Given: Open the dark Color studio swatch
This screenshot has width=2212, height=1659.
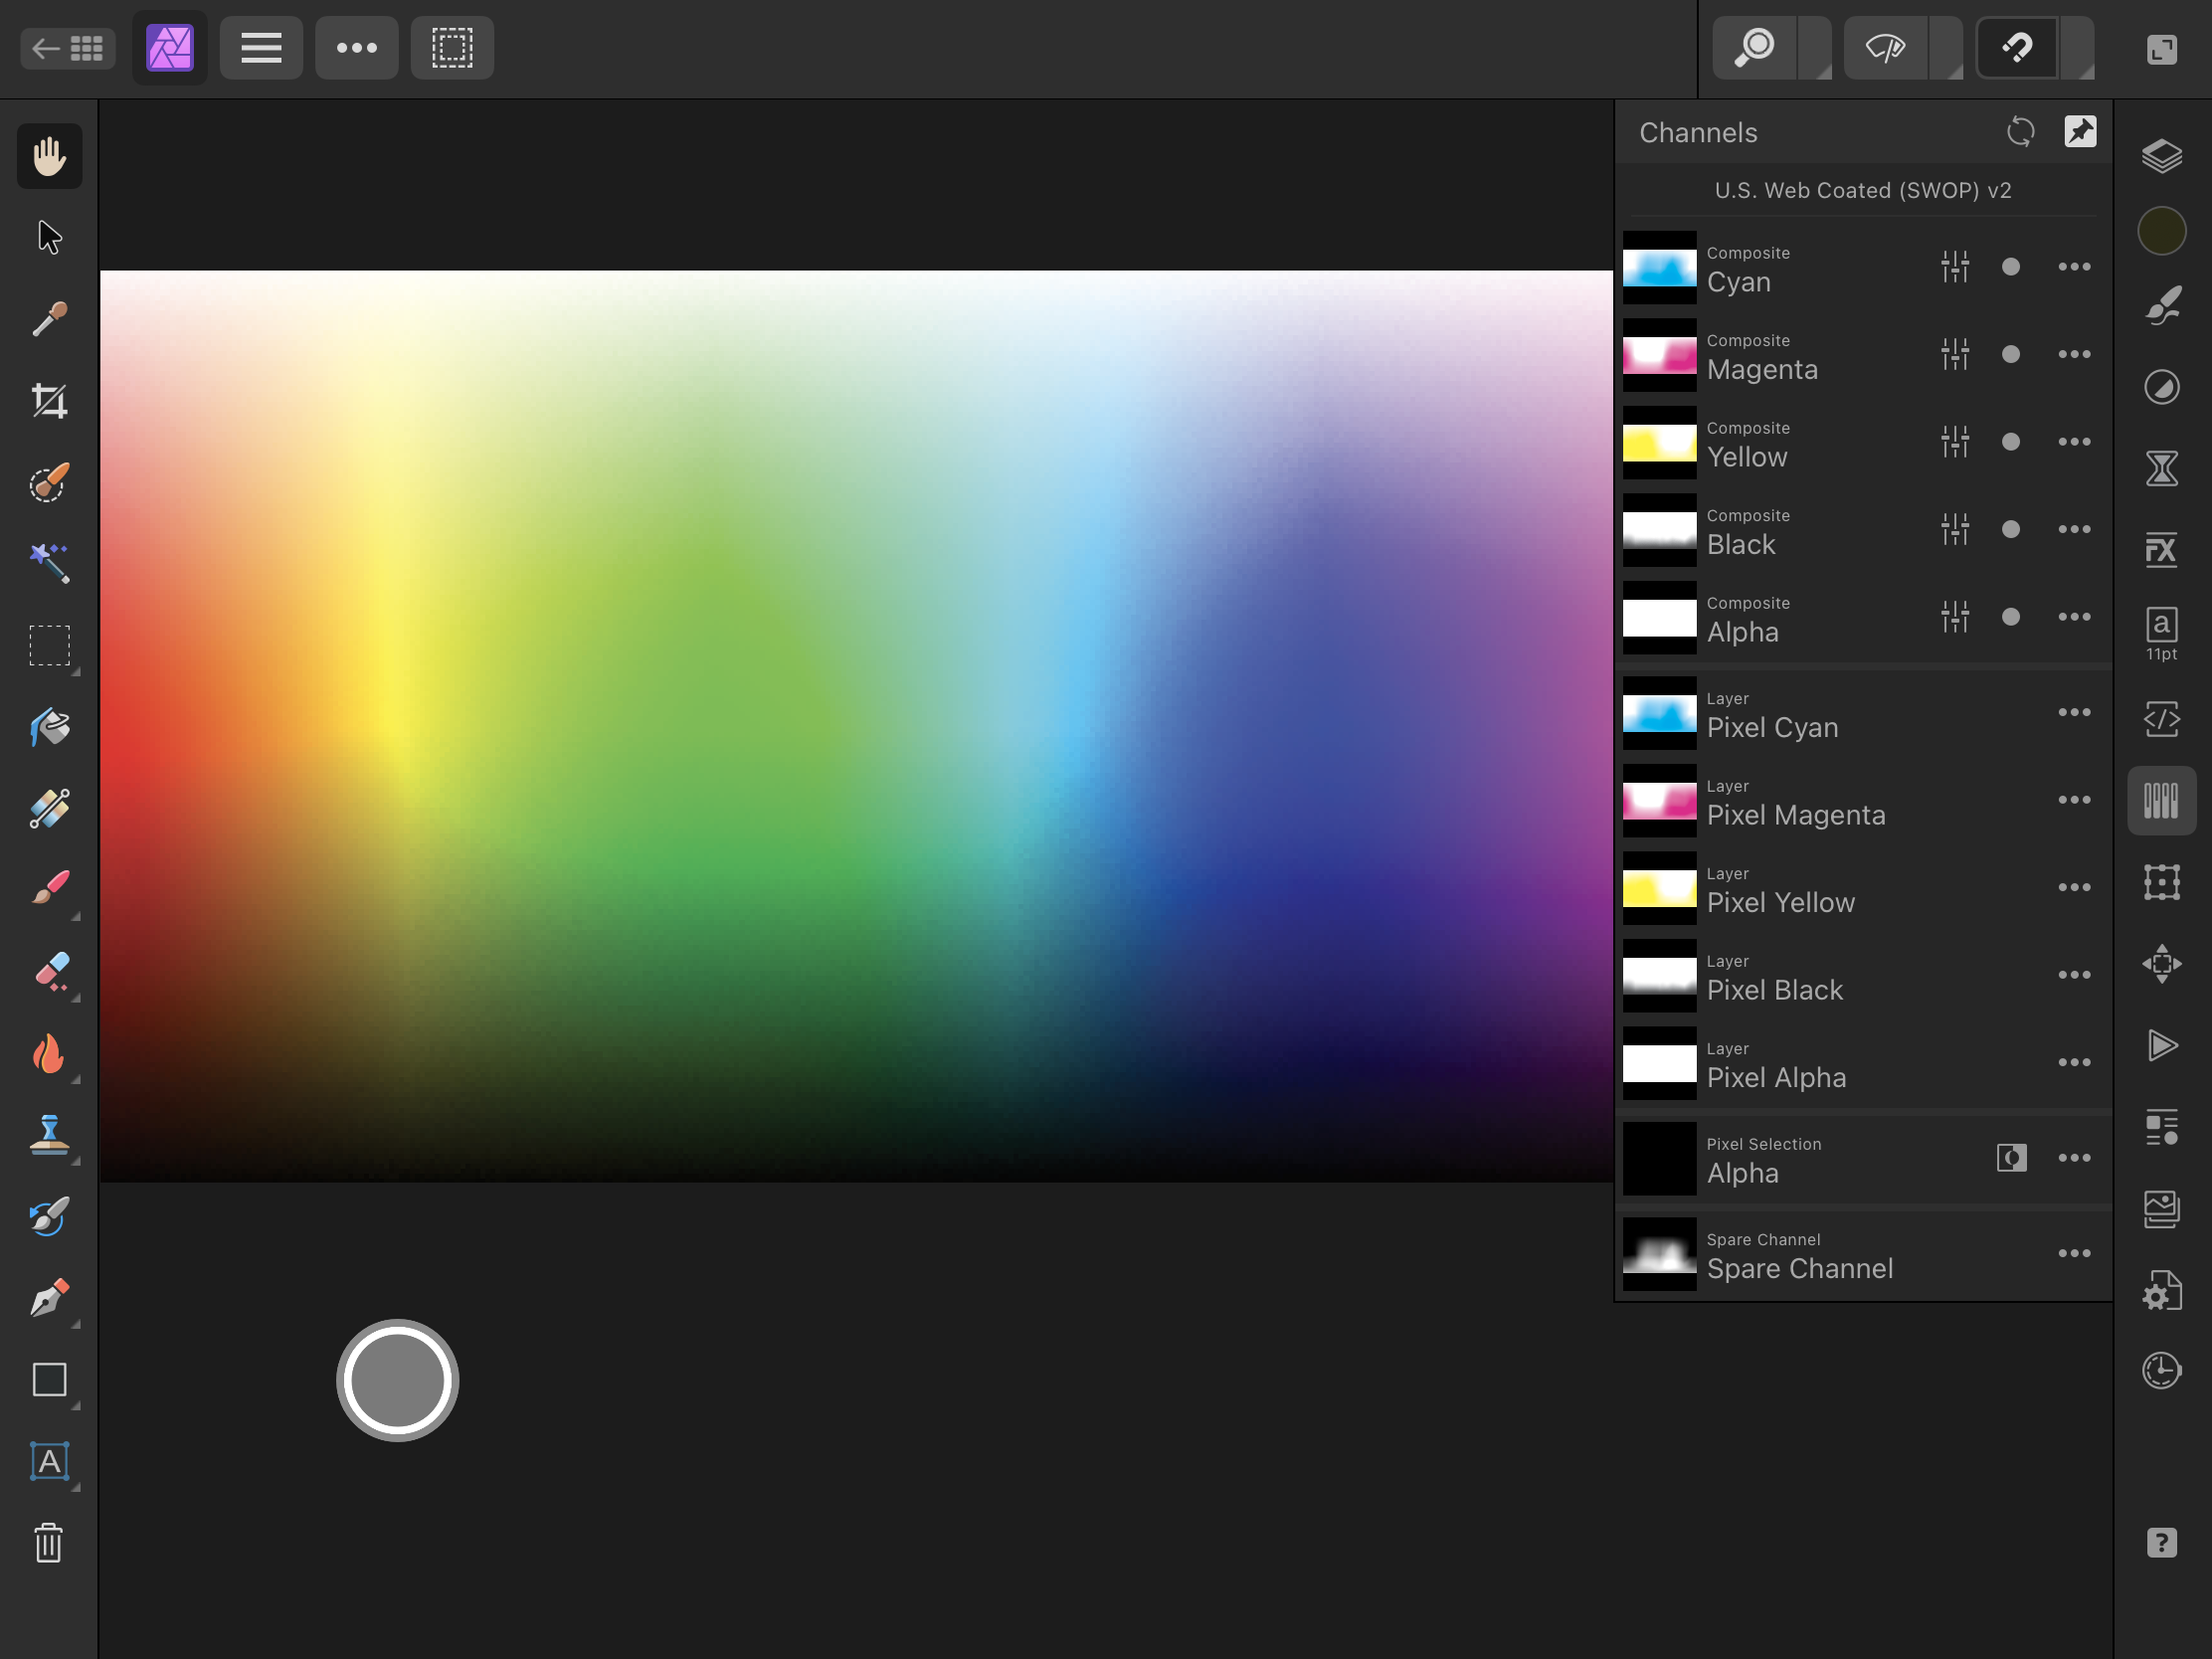Looking at the screenshot, I should pyautogui.click(x=2161, y=232).
